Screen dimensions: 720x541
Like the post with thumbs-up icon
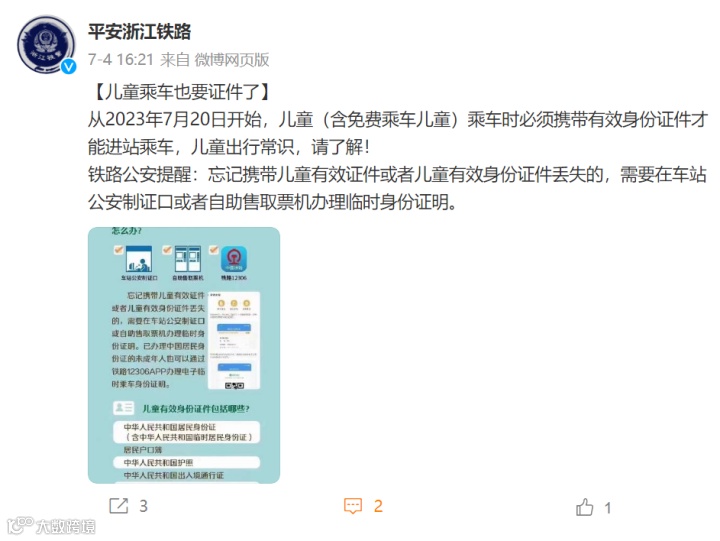[x=585, y=507]
